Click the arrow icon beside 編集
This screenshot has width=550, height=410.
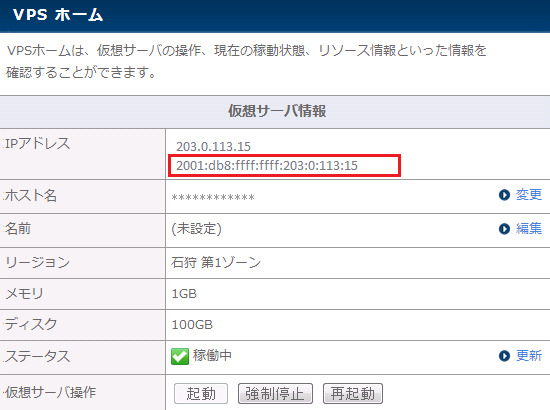point(504,229)
